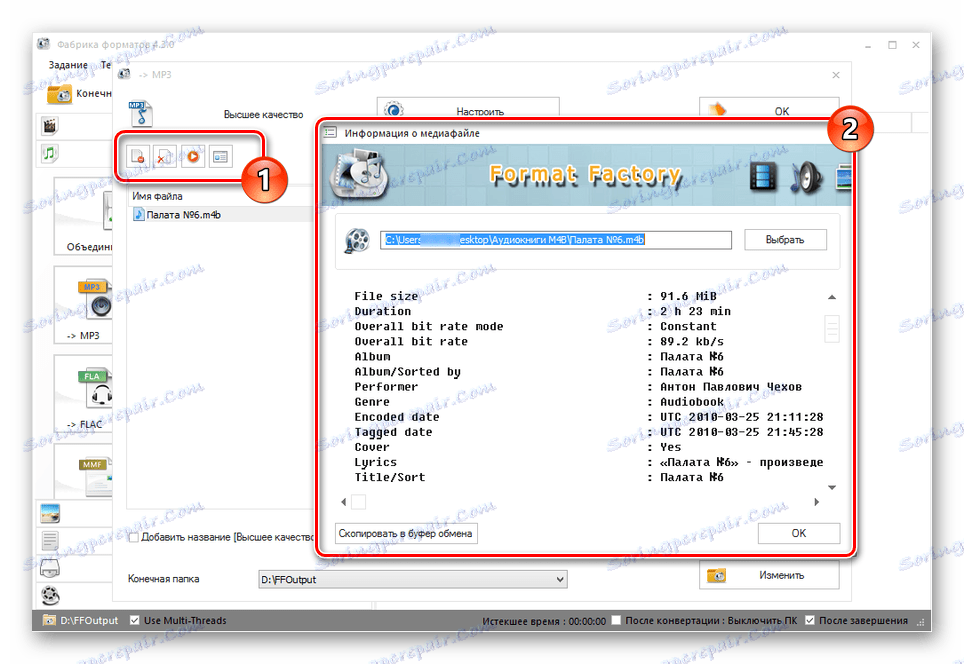Click the info list scroll down arrow
Screen dimensions: 964x664
pyautogui.click(x=832, y=488)
